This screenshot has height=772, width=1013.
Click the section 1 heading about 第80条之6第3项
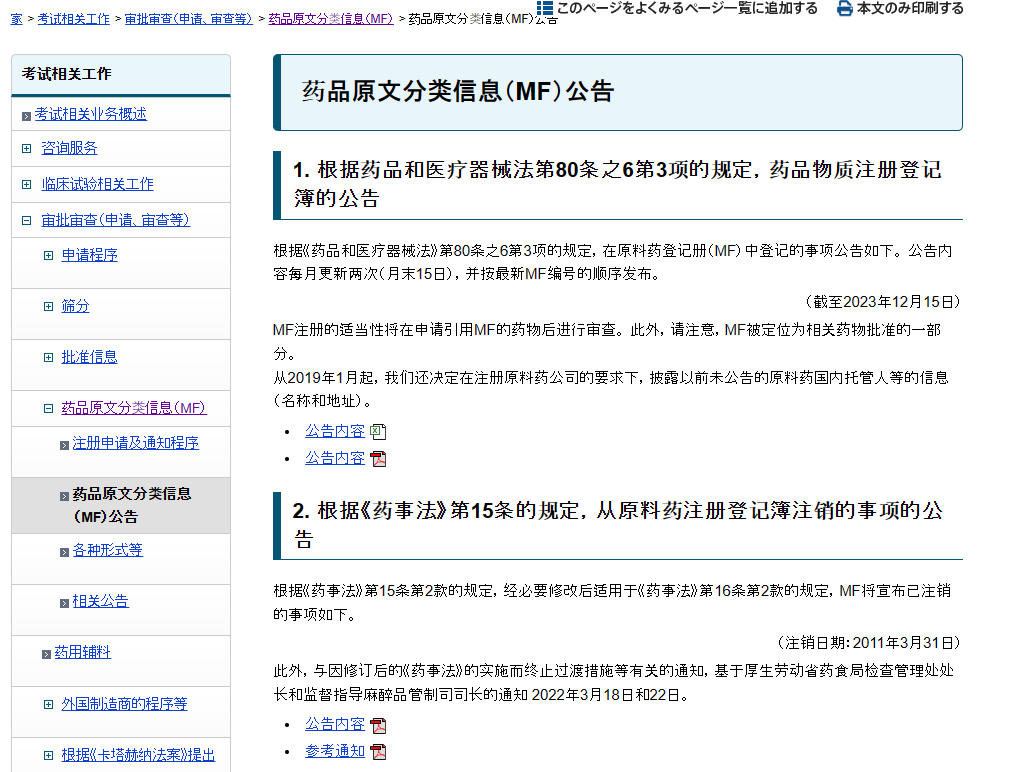(618, 185)
